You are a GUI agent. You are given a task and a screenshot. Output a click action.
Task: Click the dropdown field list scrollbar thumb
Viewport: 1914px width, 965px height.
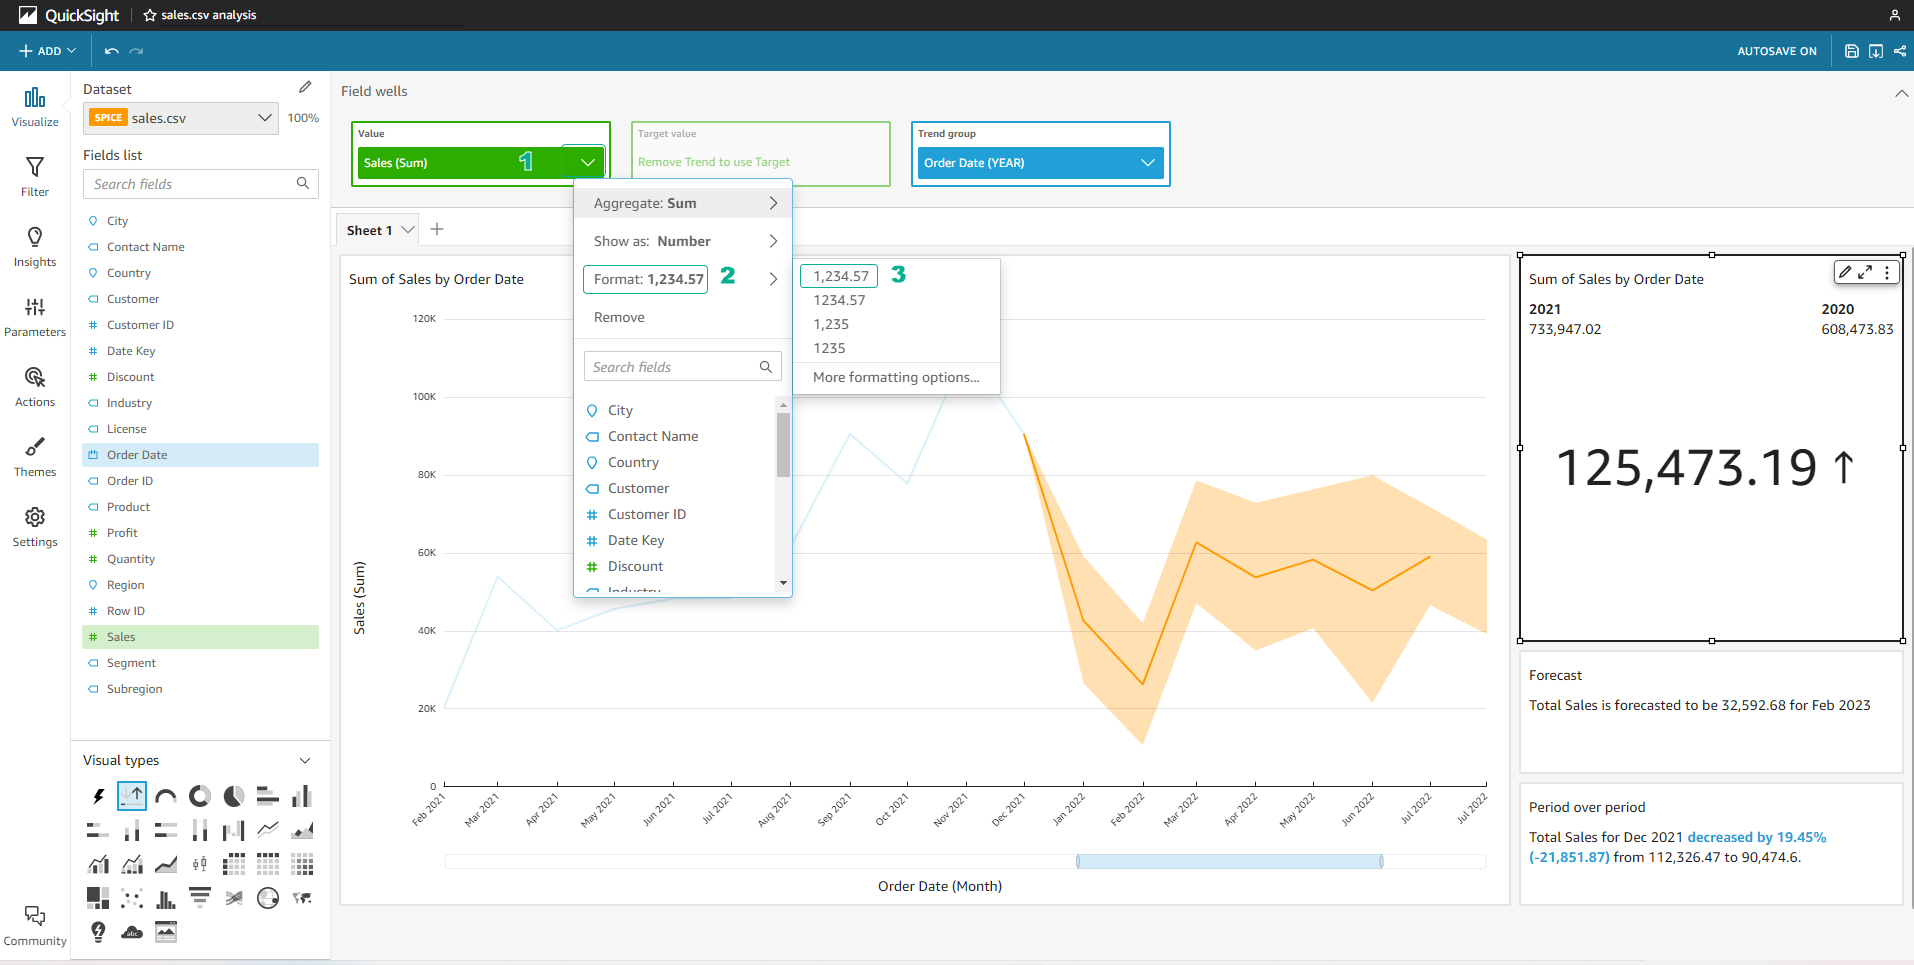click(x=783, y=445)
